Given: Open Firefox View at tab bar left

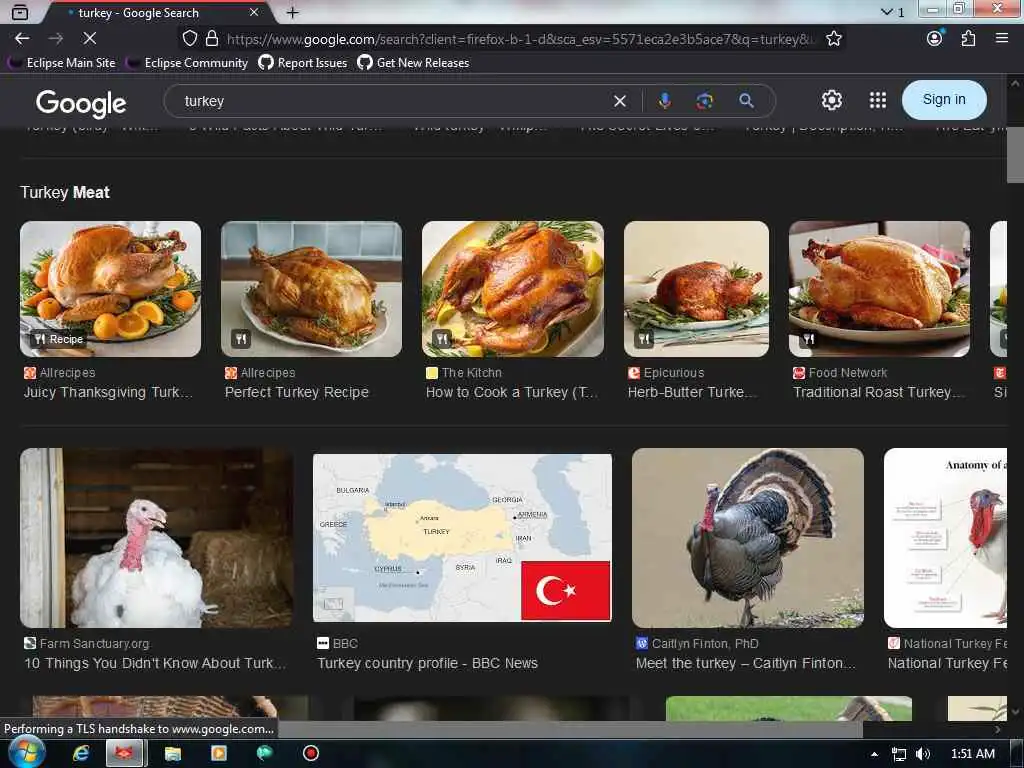Looking at the screenshot, I should tap(20, 12).
